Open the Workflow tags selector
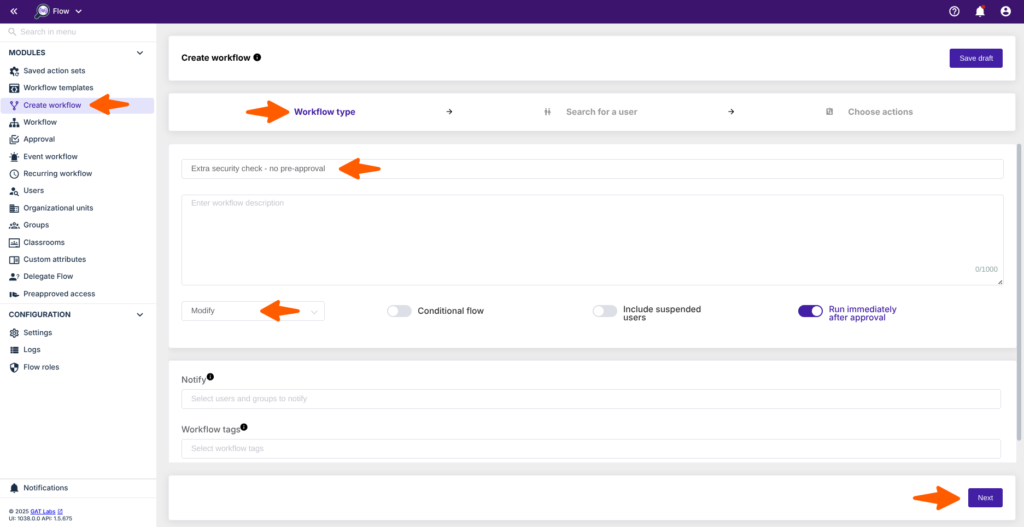Screen dimensions: 1024x527 click(590, 449)
